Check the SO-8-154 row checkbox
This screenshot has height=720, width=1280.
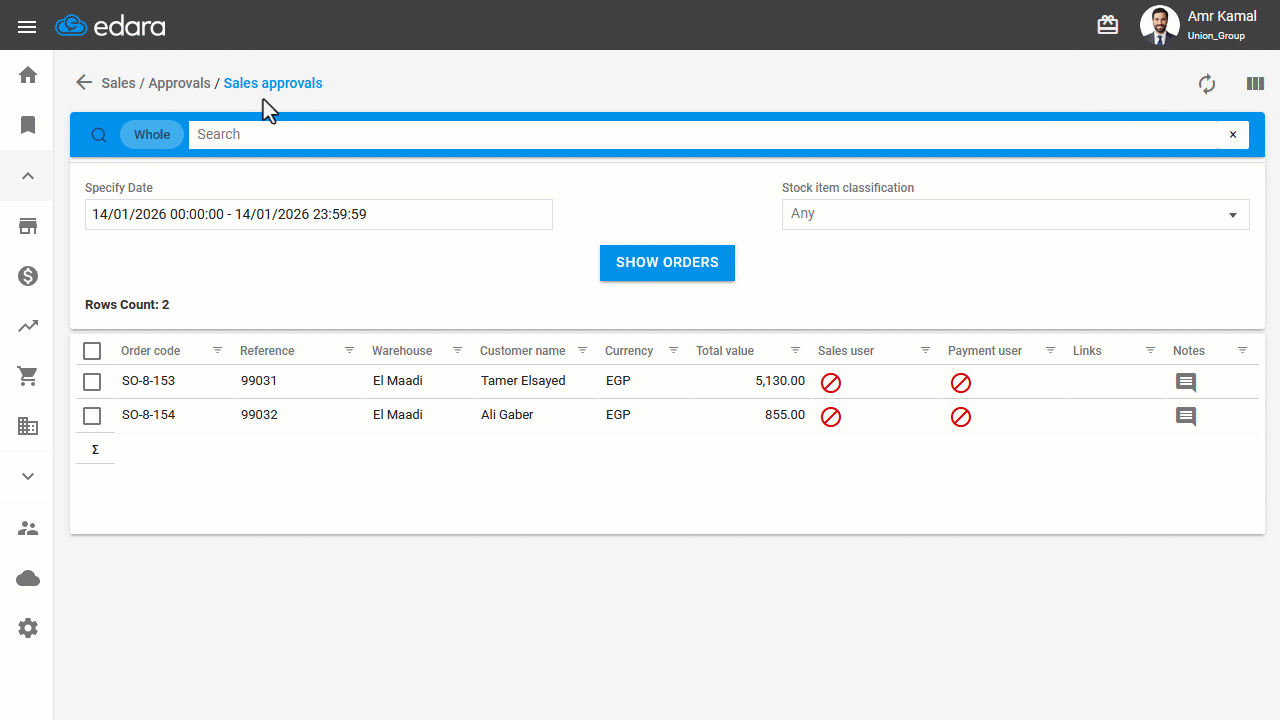click(x=92, y=416)
